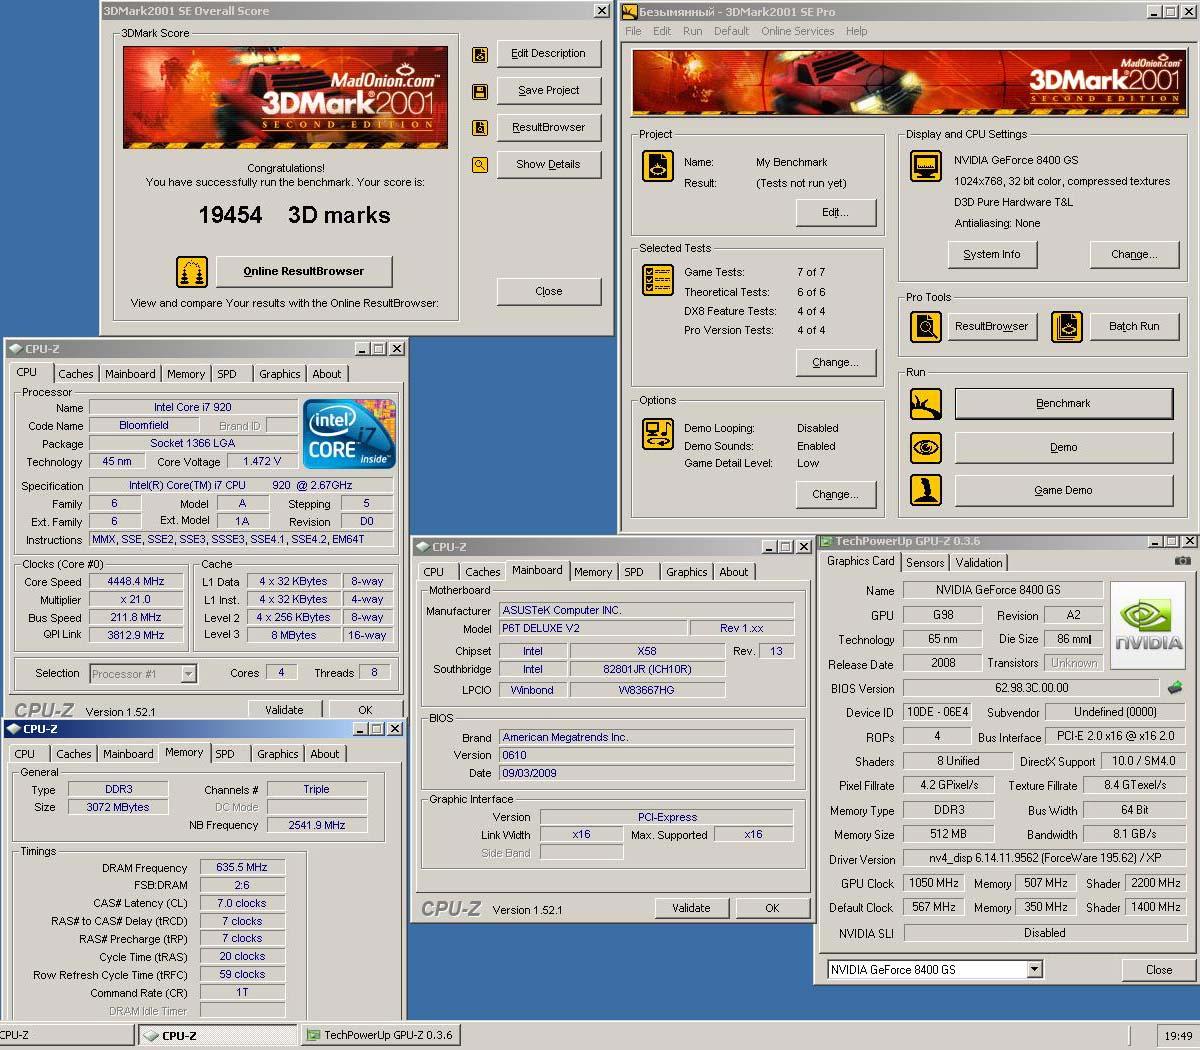Click the GPU-Z BIOS save chip icon
This screenshot has height=1050, width=1200.
tap(1175, 688)
